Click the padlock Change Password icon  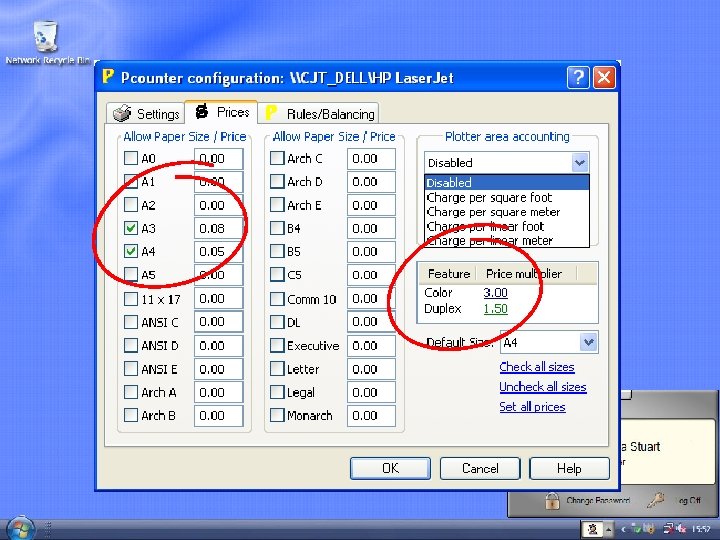pos(552,501)
